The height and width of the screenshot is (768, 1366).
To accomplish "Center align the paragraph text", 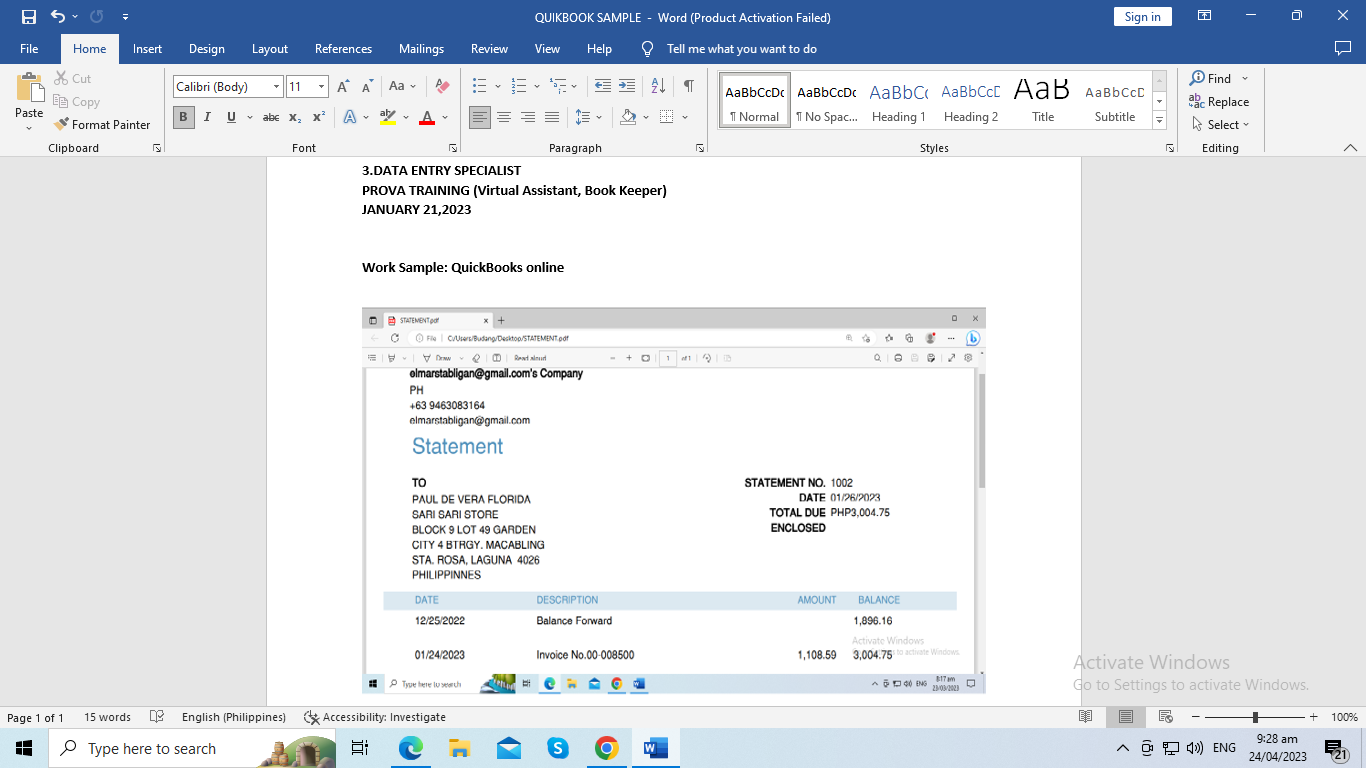I will [504, 117].
